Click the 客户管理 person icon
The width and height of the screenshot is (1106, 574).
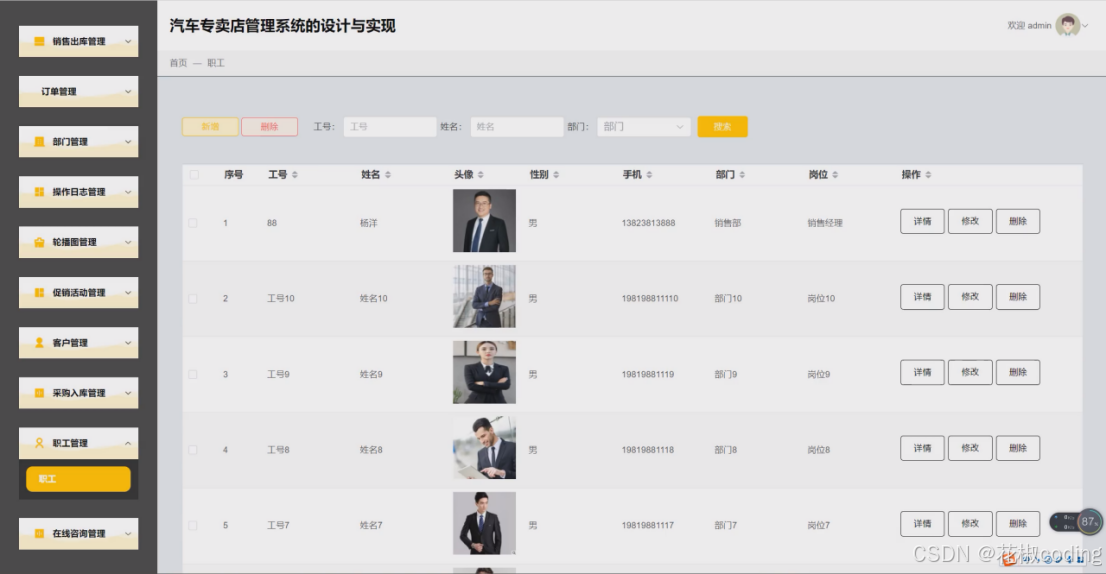click(x=40, y=343)
